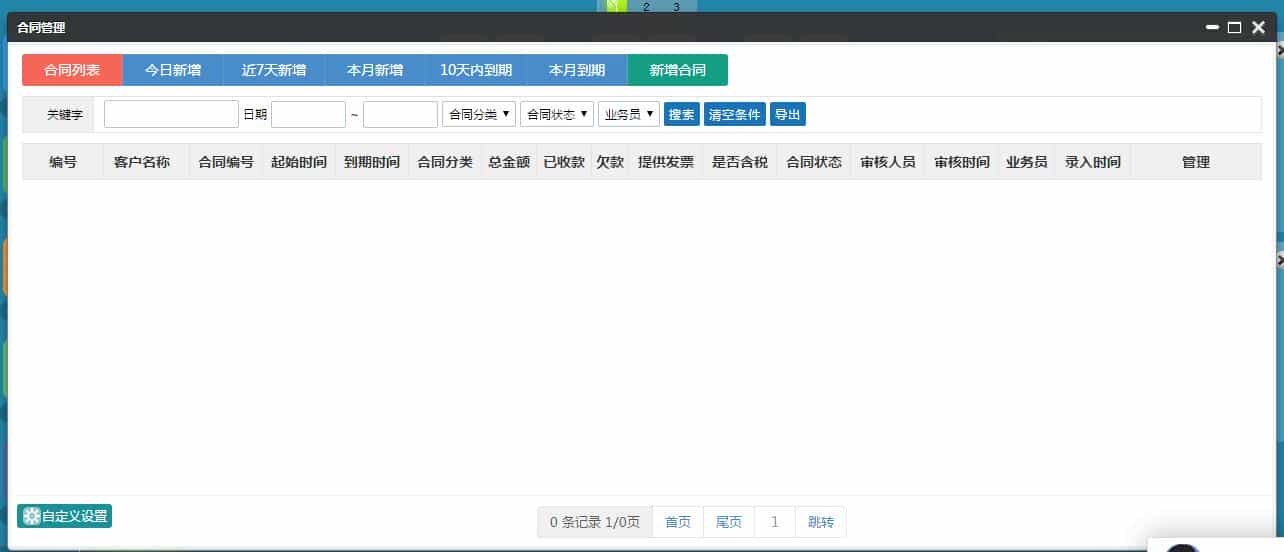Click the 合同编号 column header

click(226, 162)
